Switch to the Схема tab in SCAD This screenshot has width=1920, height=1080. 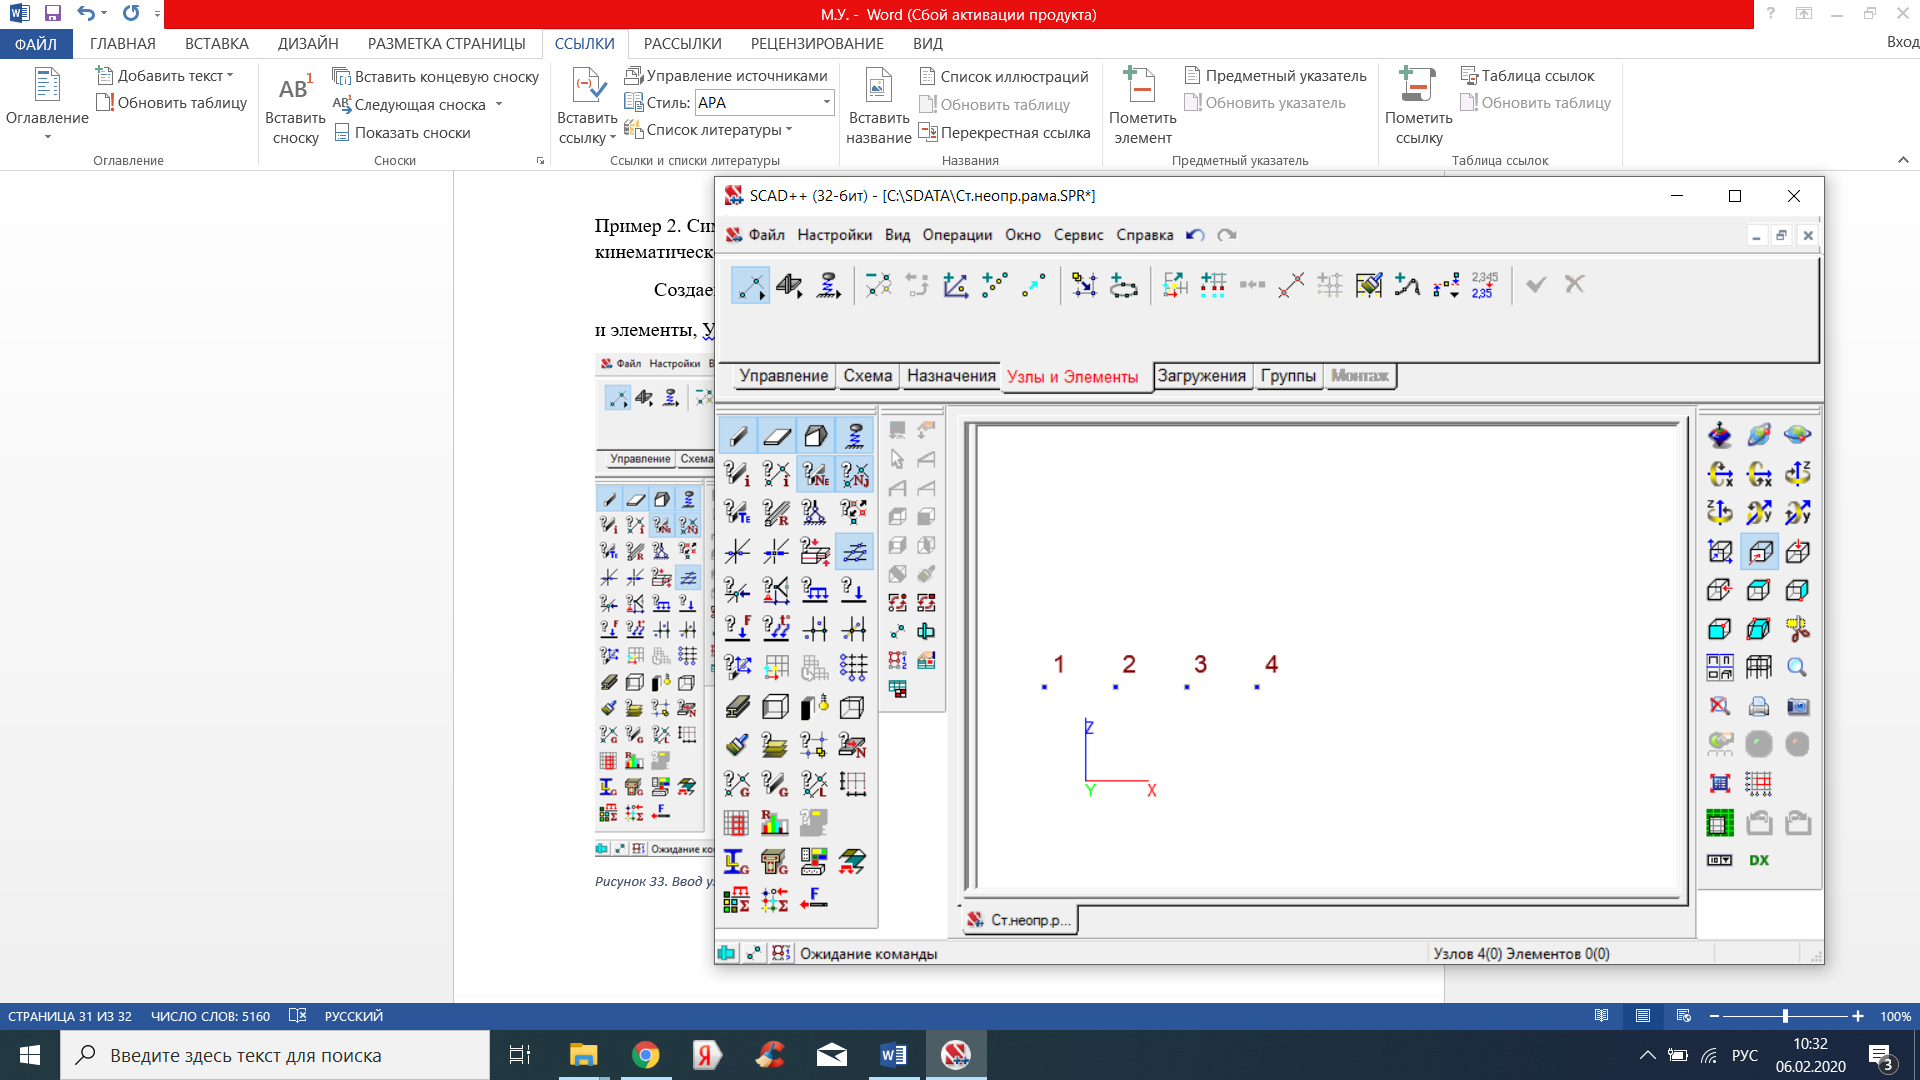[x=867, y=376]
